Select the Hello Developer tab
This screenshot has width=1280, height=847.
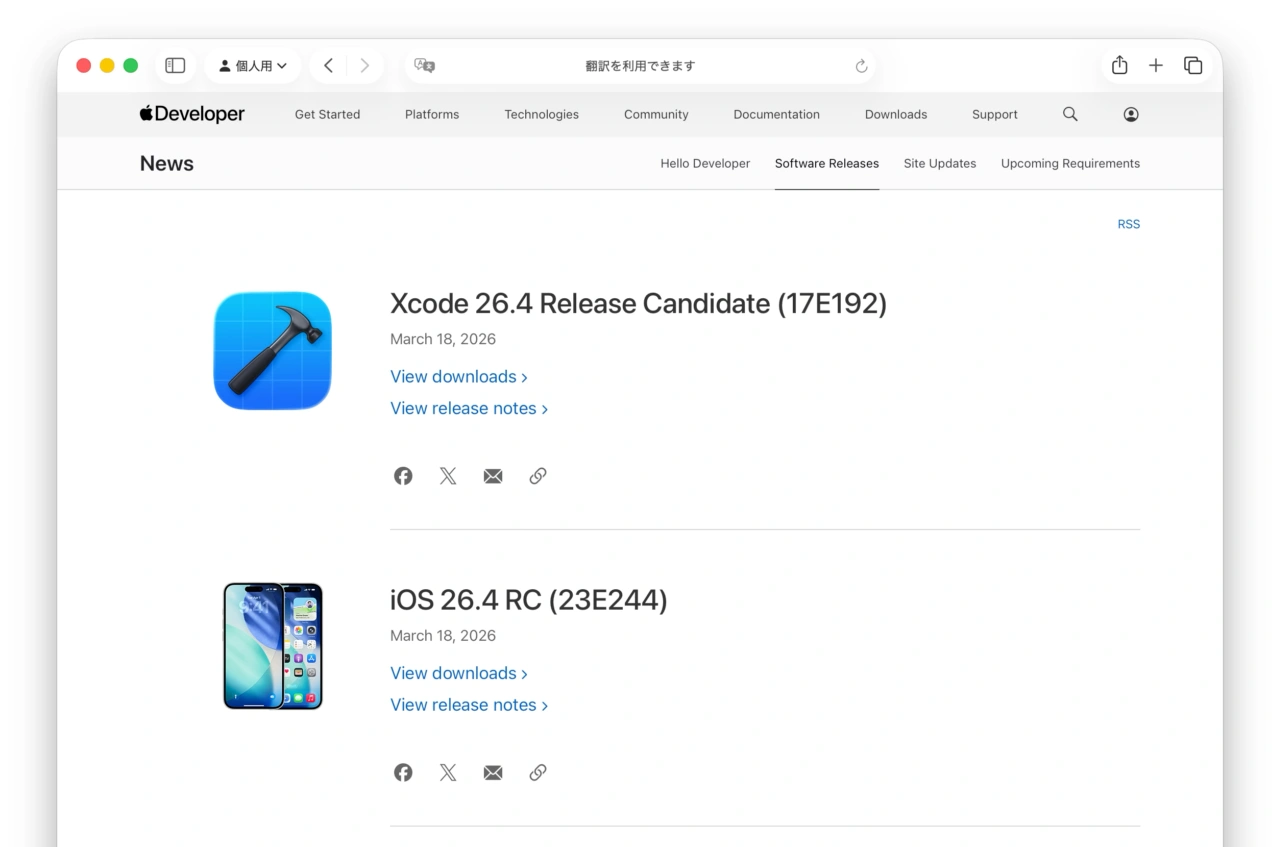pos(705,163)
